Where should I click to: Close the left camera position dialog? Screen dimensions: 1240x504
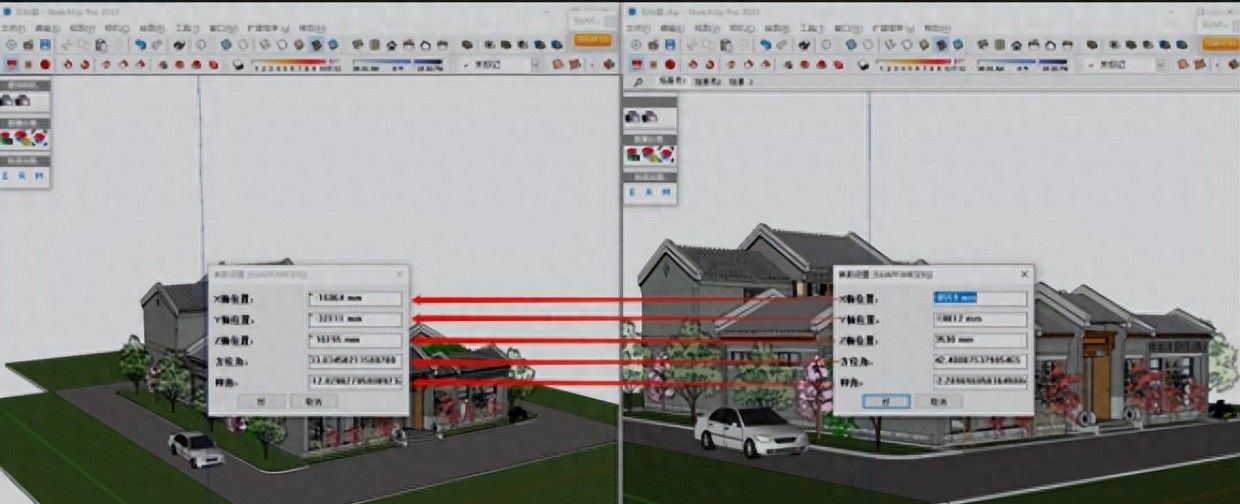point(398,272)
